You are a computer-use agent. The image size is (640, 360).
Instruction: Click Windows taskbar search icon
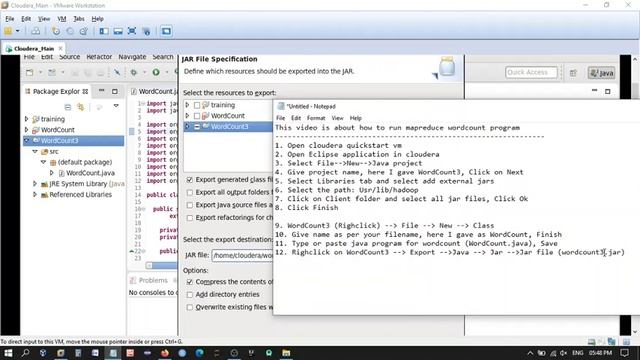click(25, 353)
